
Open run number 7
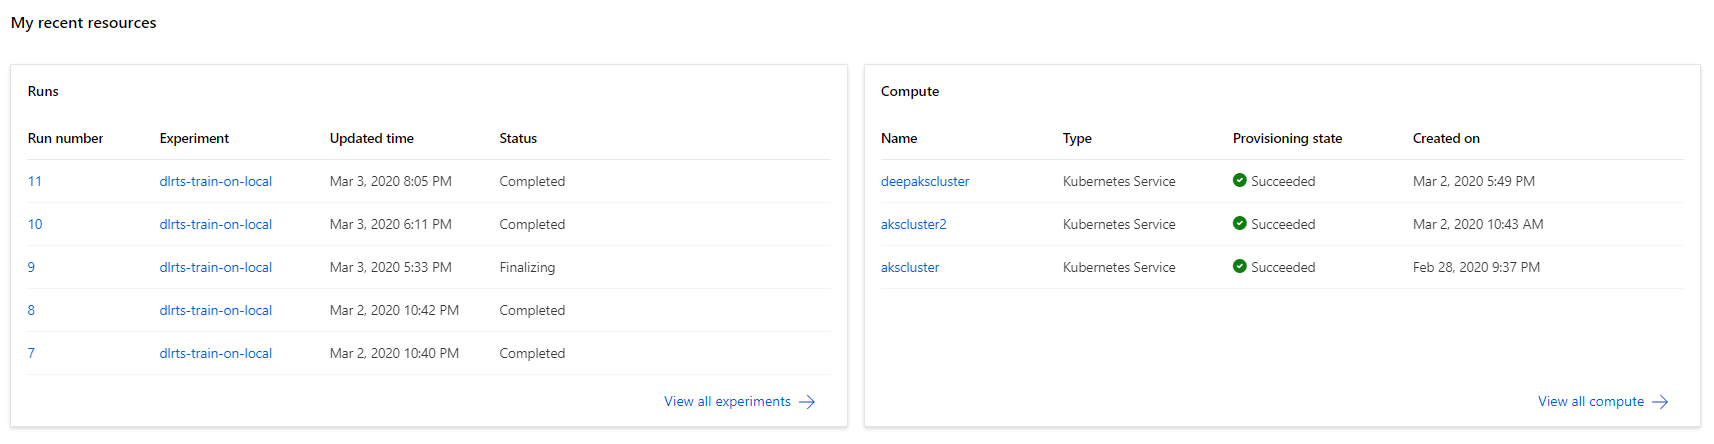tap(31, 353)
